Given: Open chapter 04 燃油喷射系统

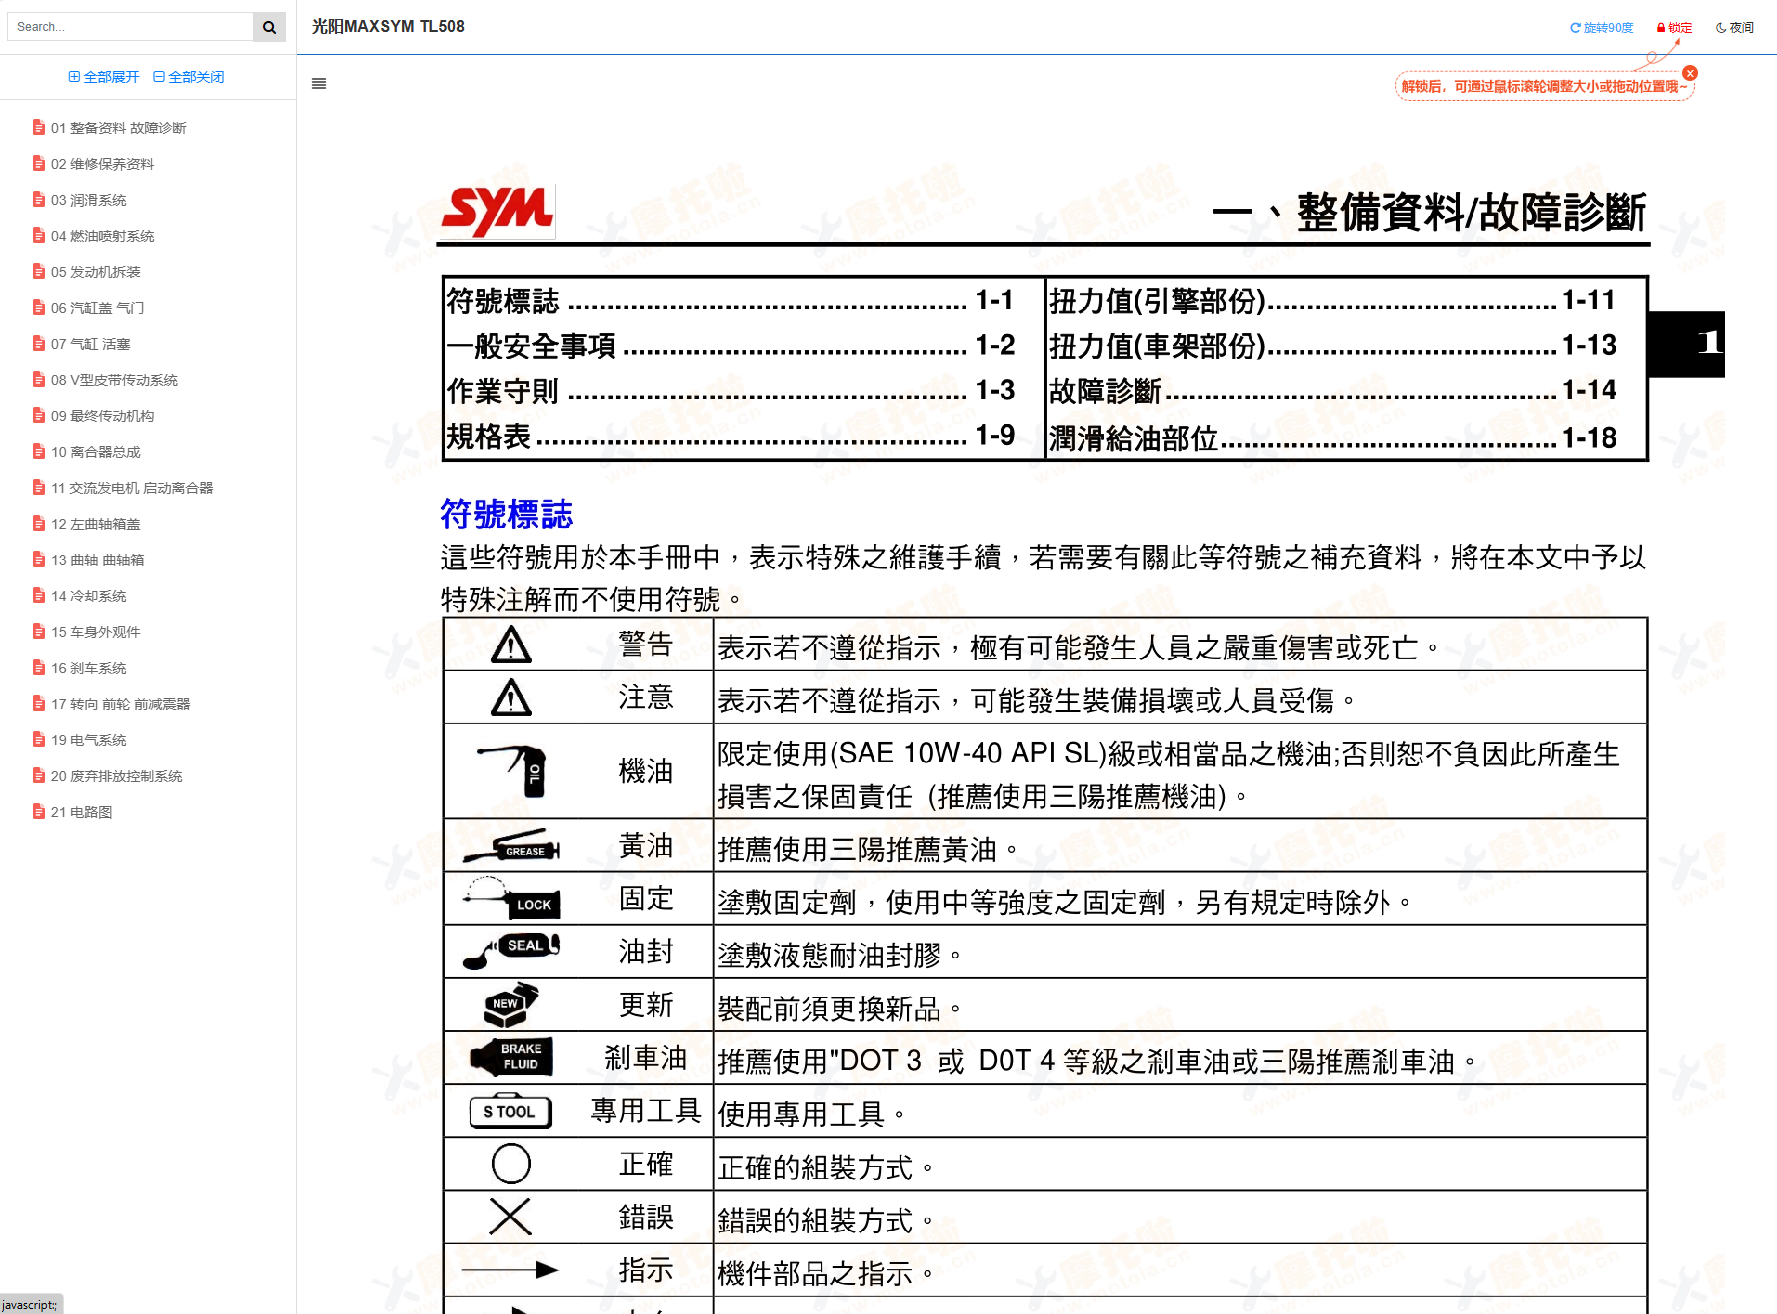Looking at the screenshot, I should pos(103,236).
